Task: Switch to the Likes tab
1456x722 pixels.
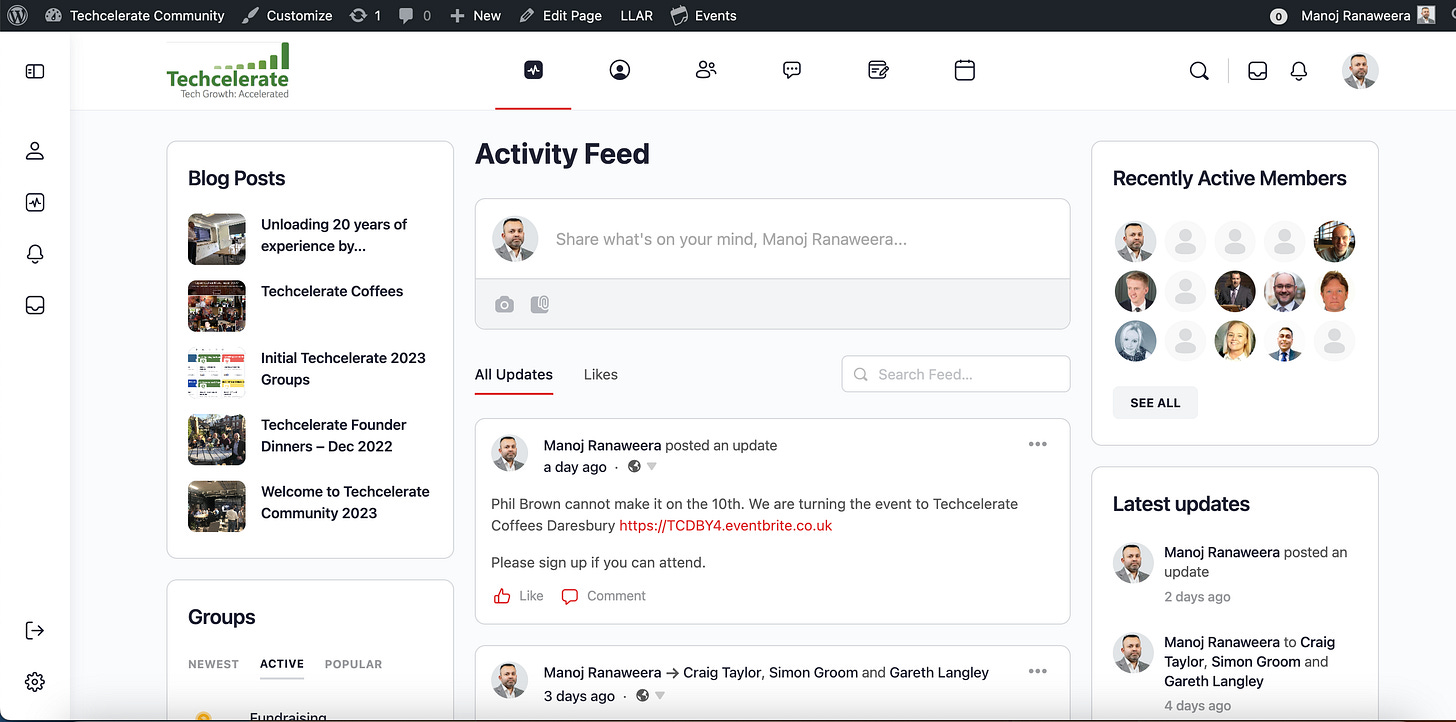Action: [x=601, y=374]
